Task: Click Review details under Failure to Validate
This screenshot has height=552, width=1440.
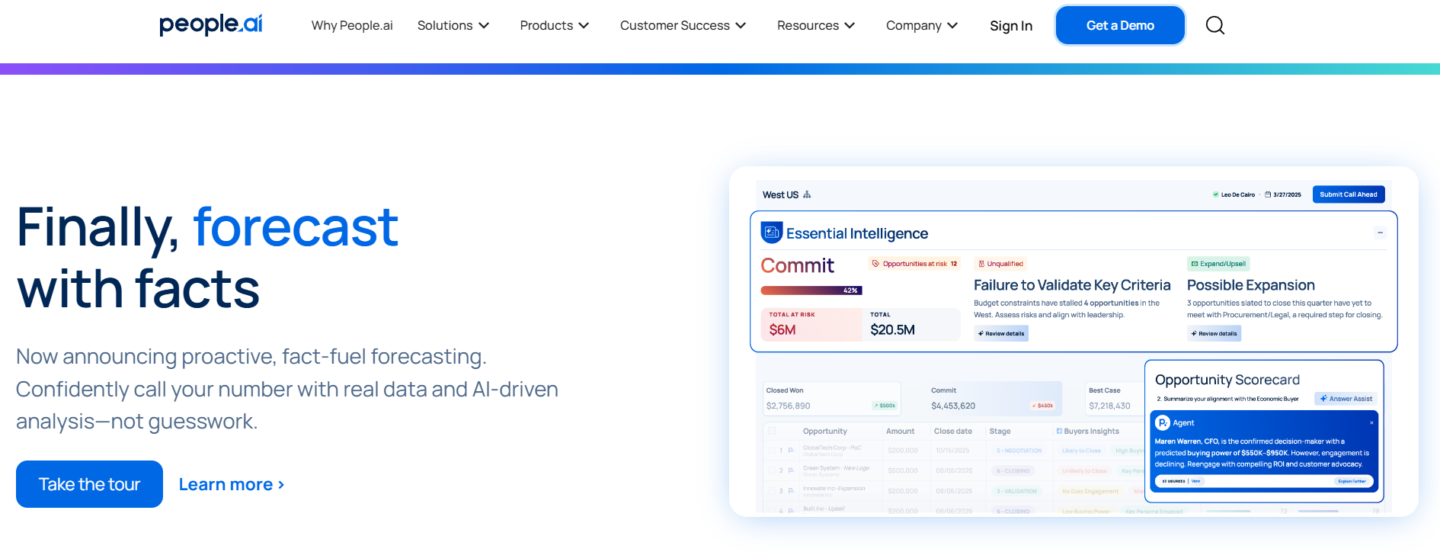Action: (1001, 333)
